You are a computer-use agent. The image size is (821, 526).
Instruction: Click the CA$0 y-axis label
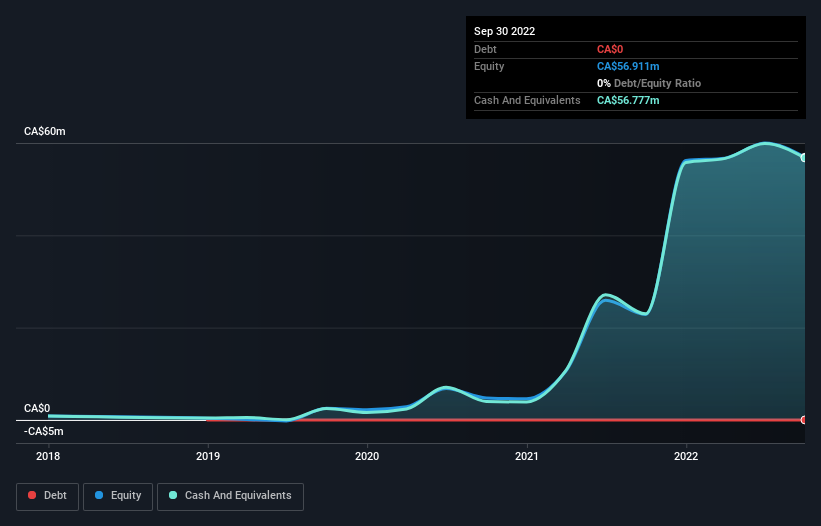point(37,408)
